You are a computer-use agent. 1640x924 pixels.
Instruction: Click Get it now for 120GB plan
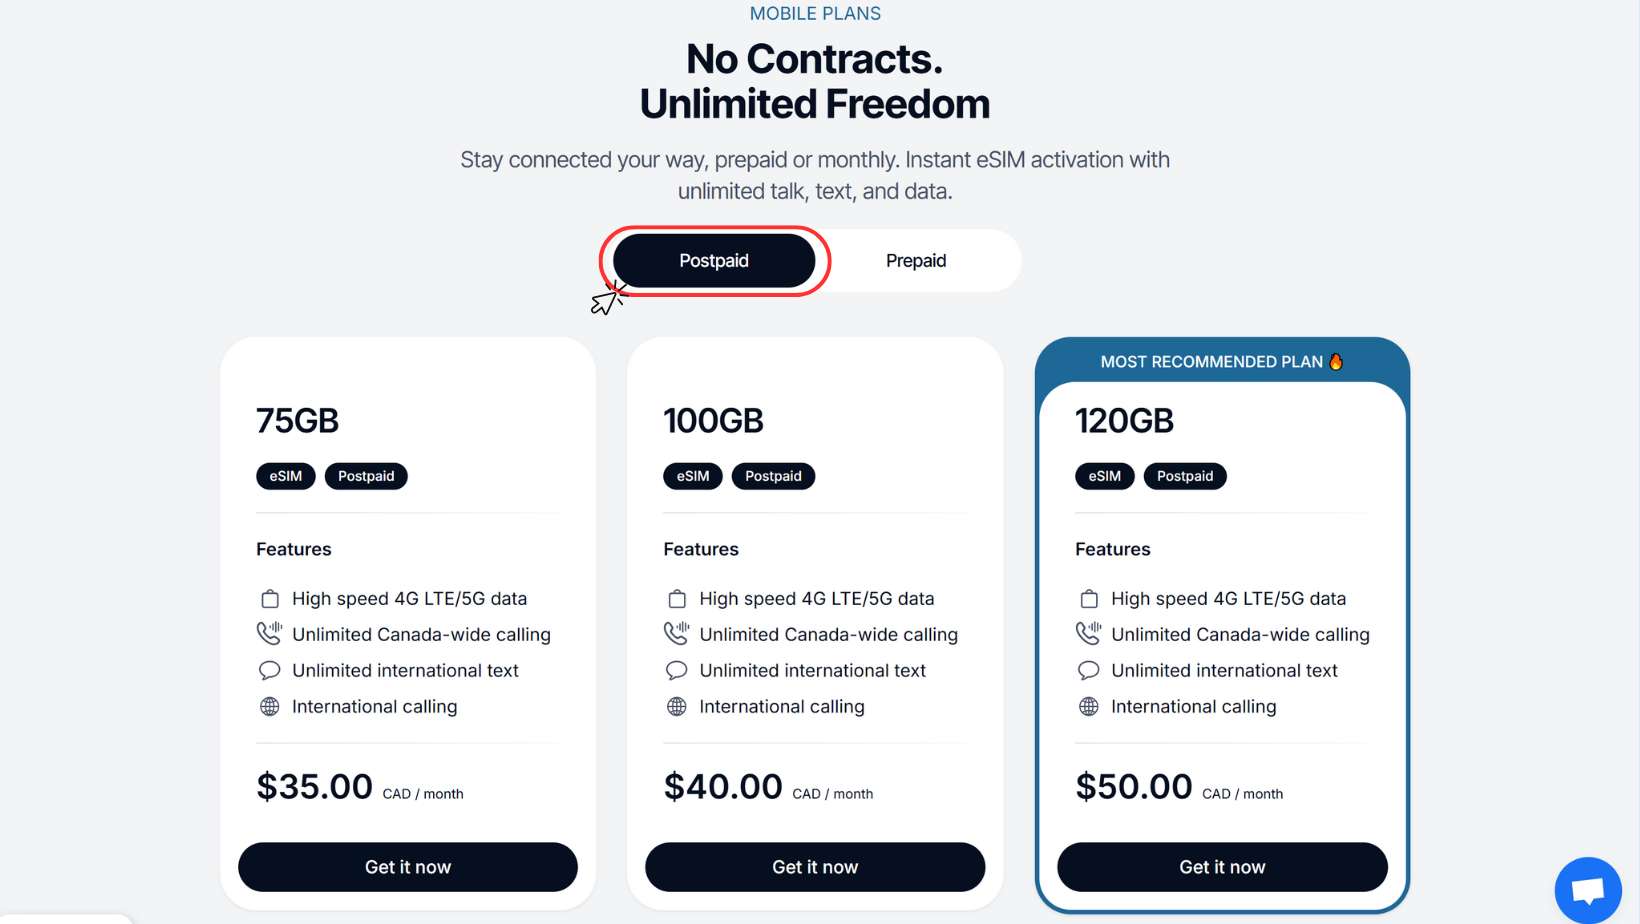[1222, 867]
